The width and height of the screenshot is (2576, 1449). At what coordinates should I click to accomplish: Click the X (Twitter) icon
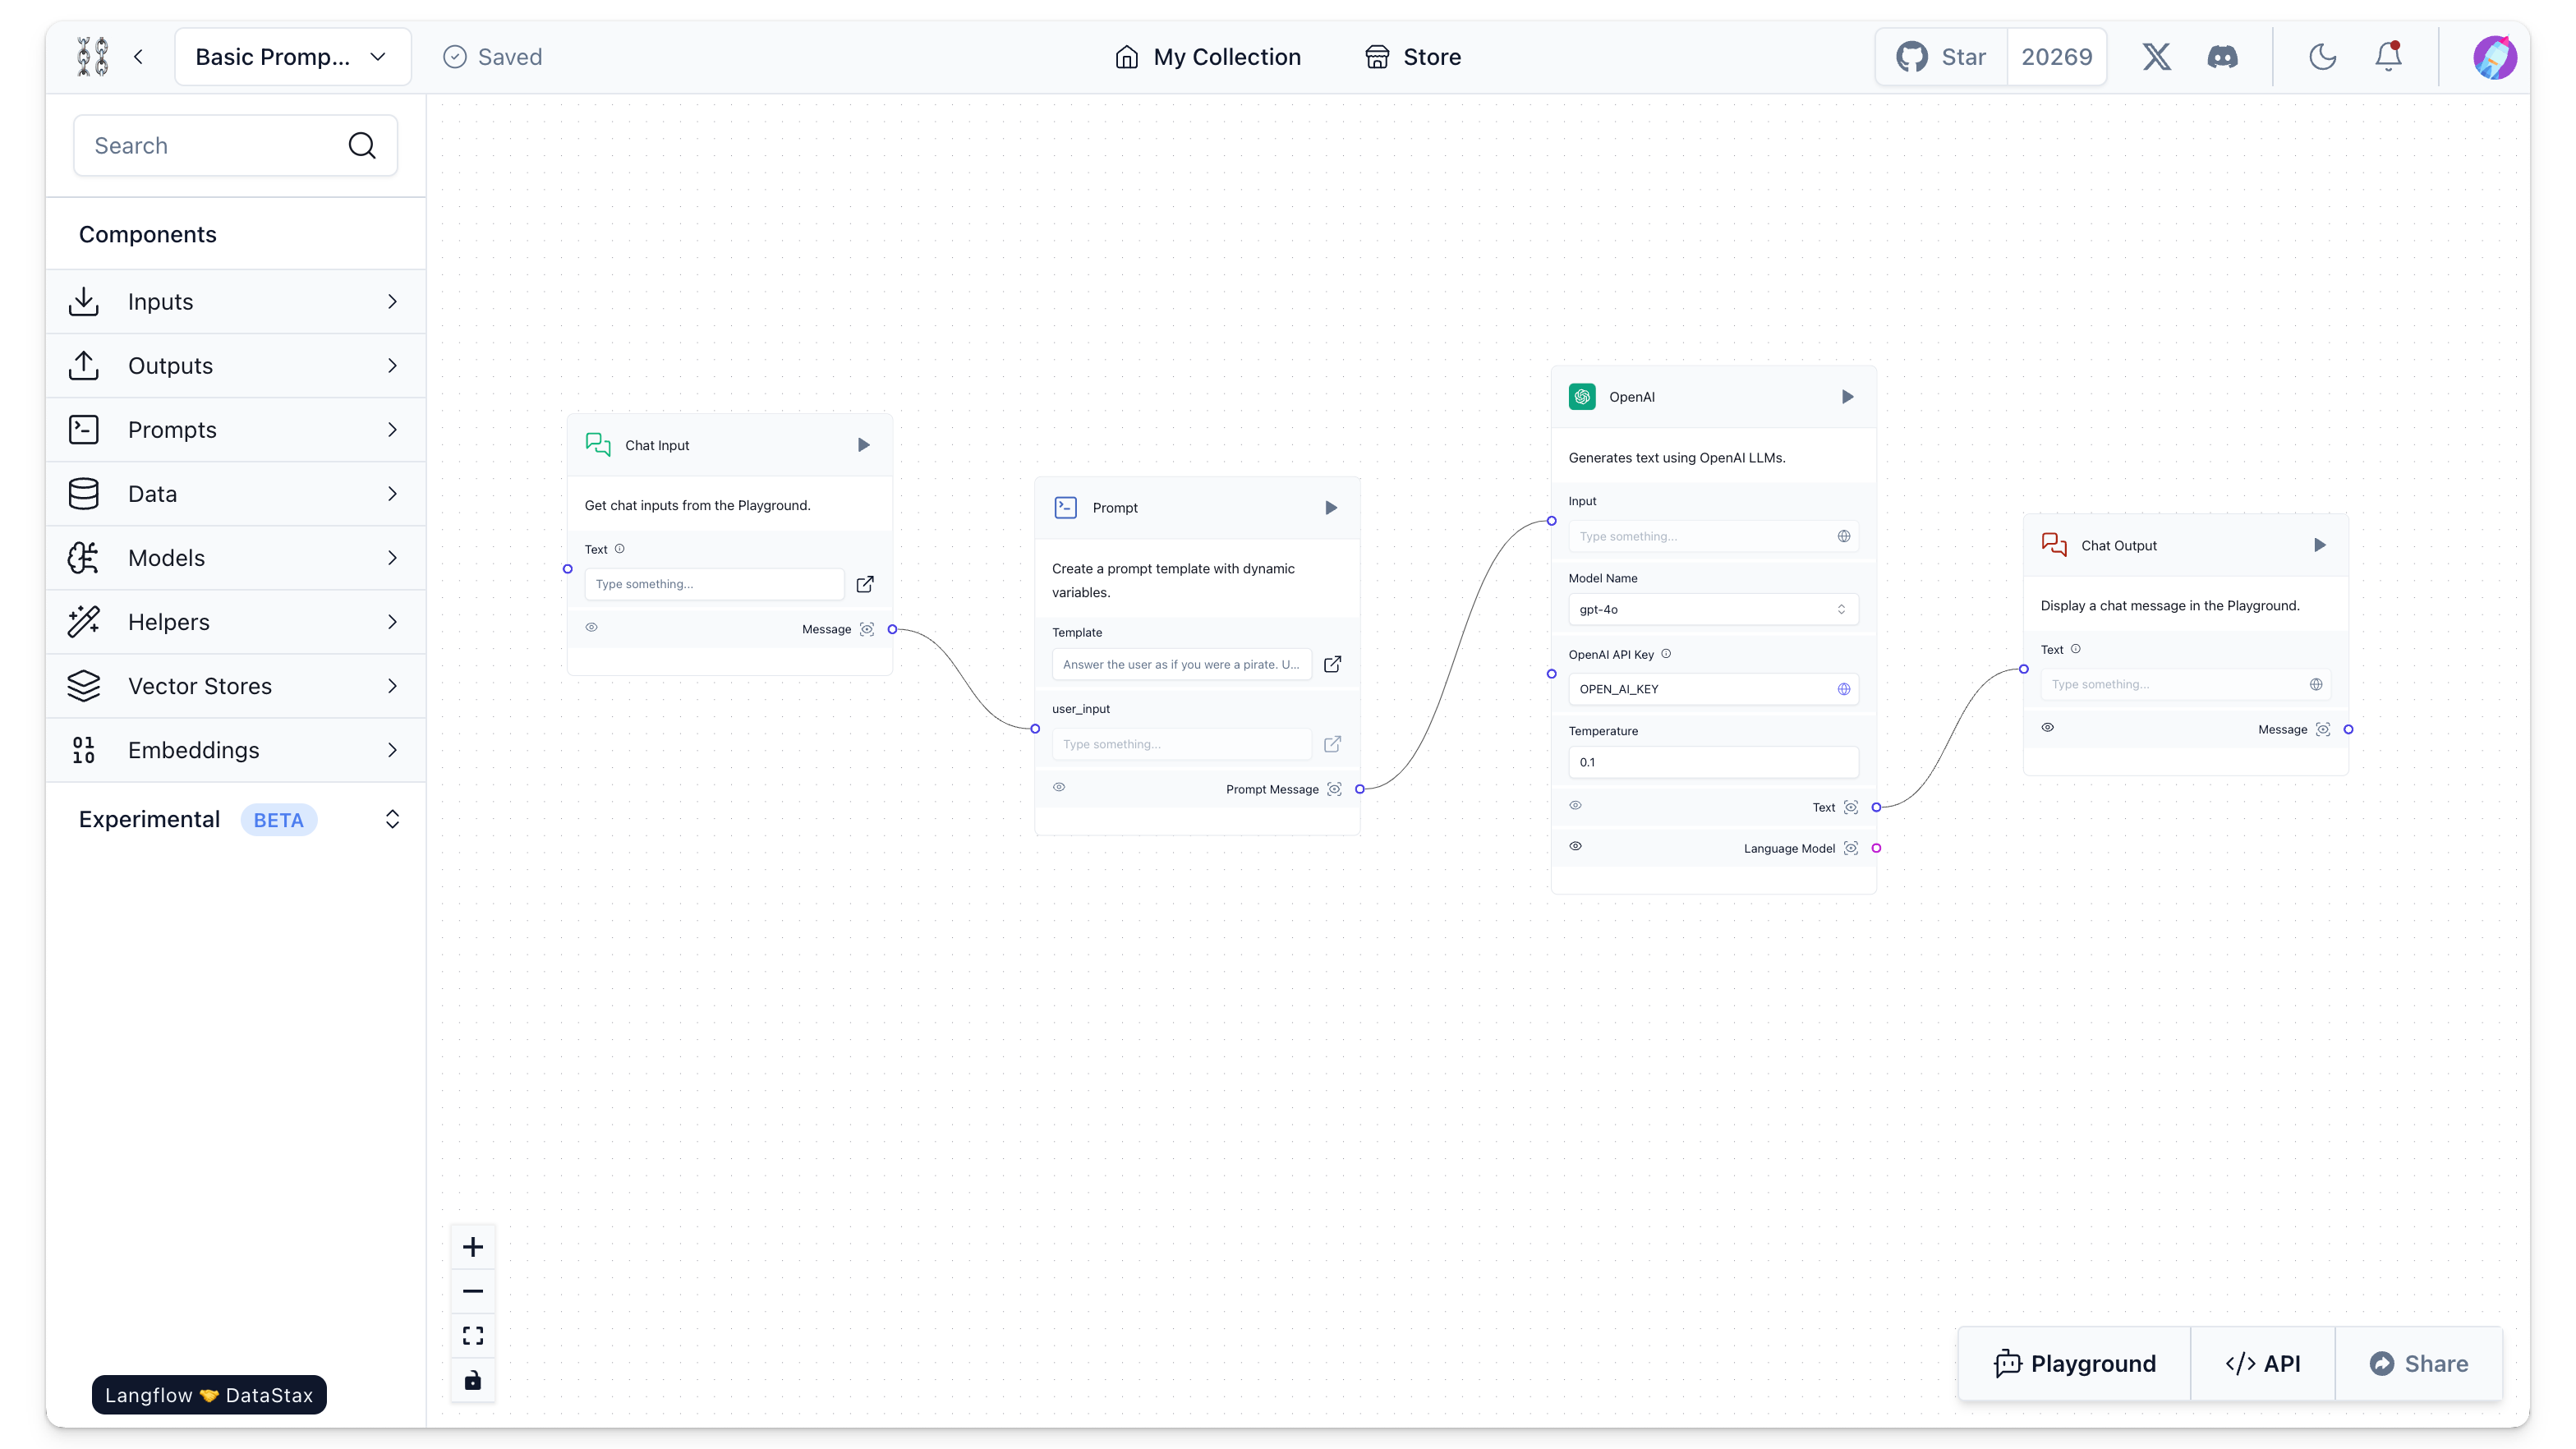(2156, 57)
